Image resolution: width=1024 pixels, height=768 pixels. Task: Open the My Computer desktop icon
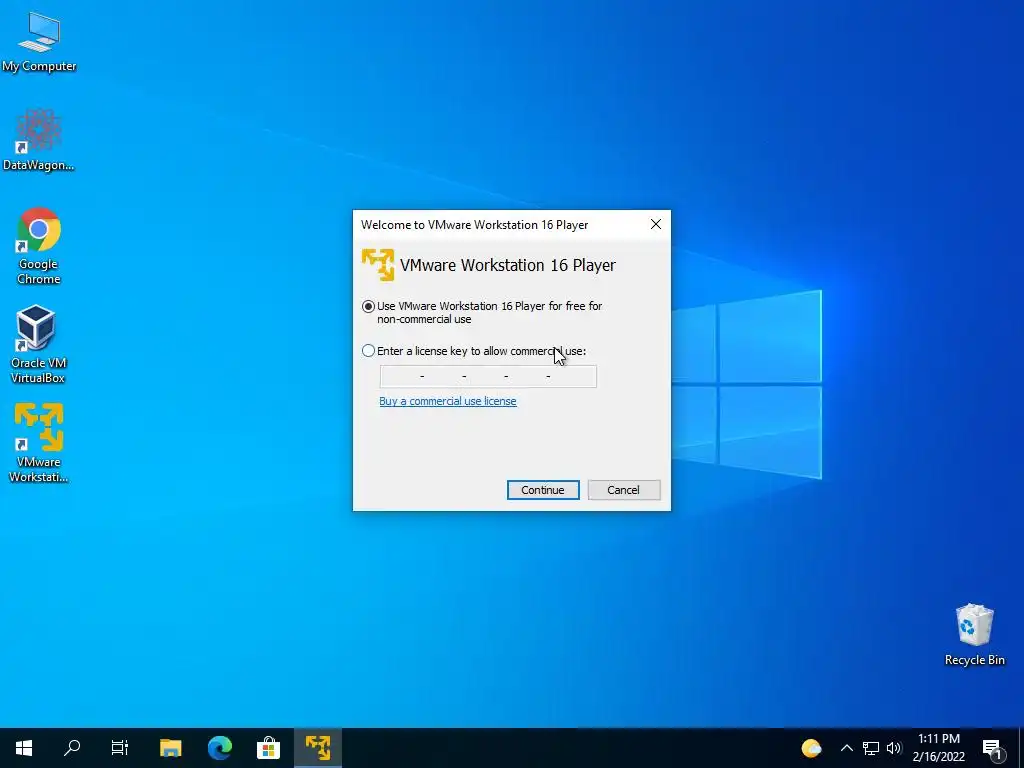pos(39,41)
